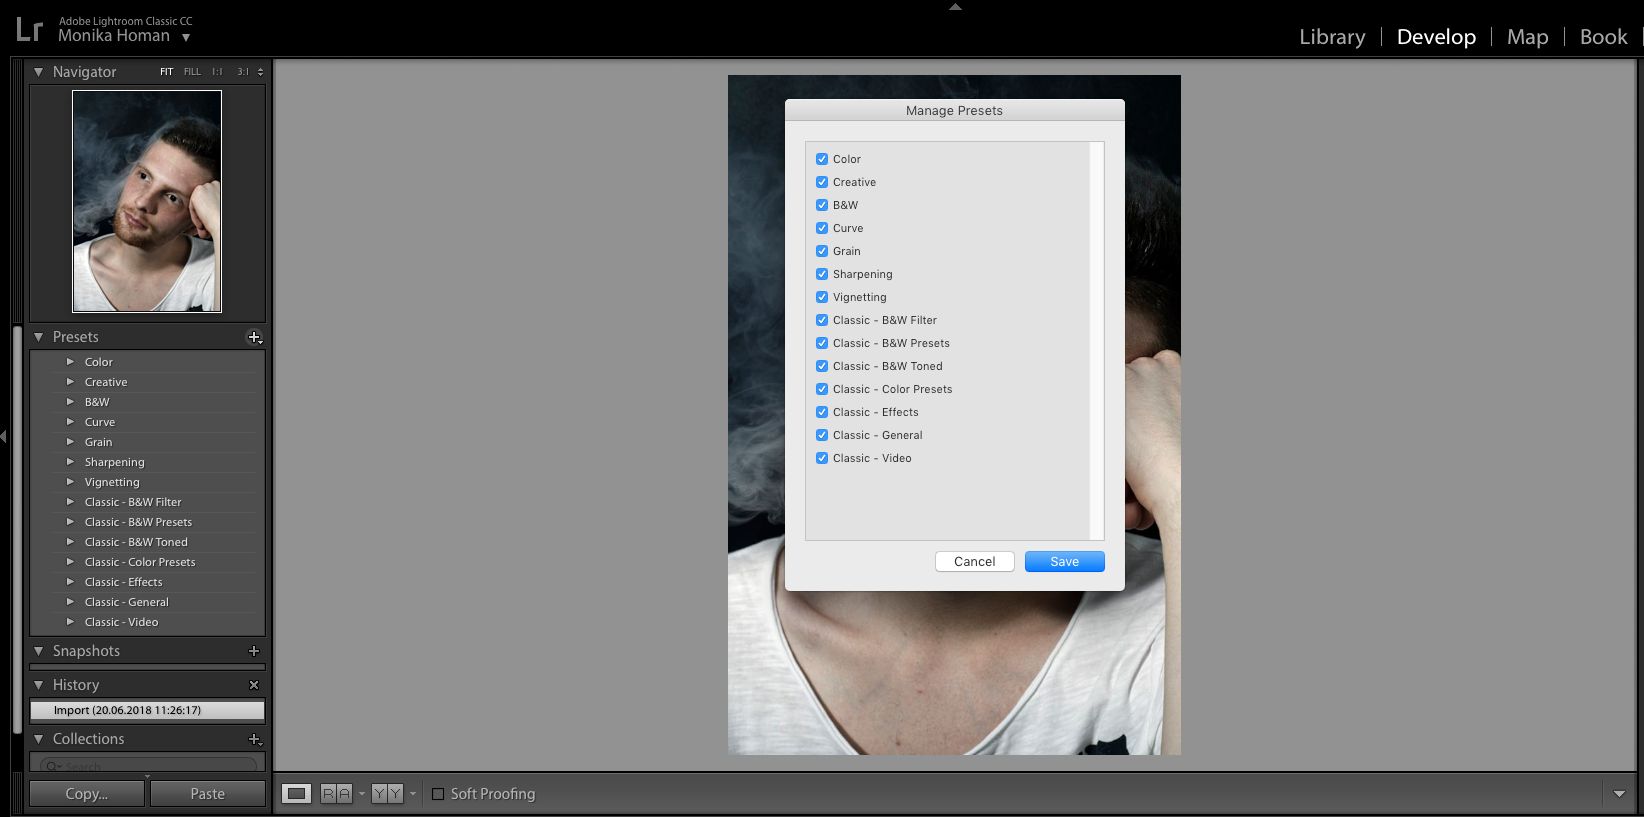Open the Y Y view options arrow
The height and width of the screenshot is (817, 1644).
point(412,794)
